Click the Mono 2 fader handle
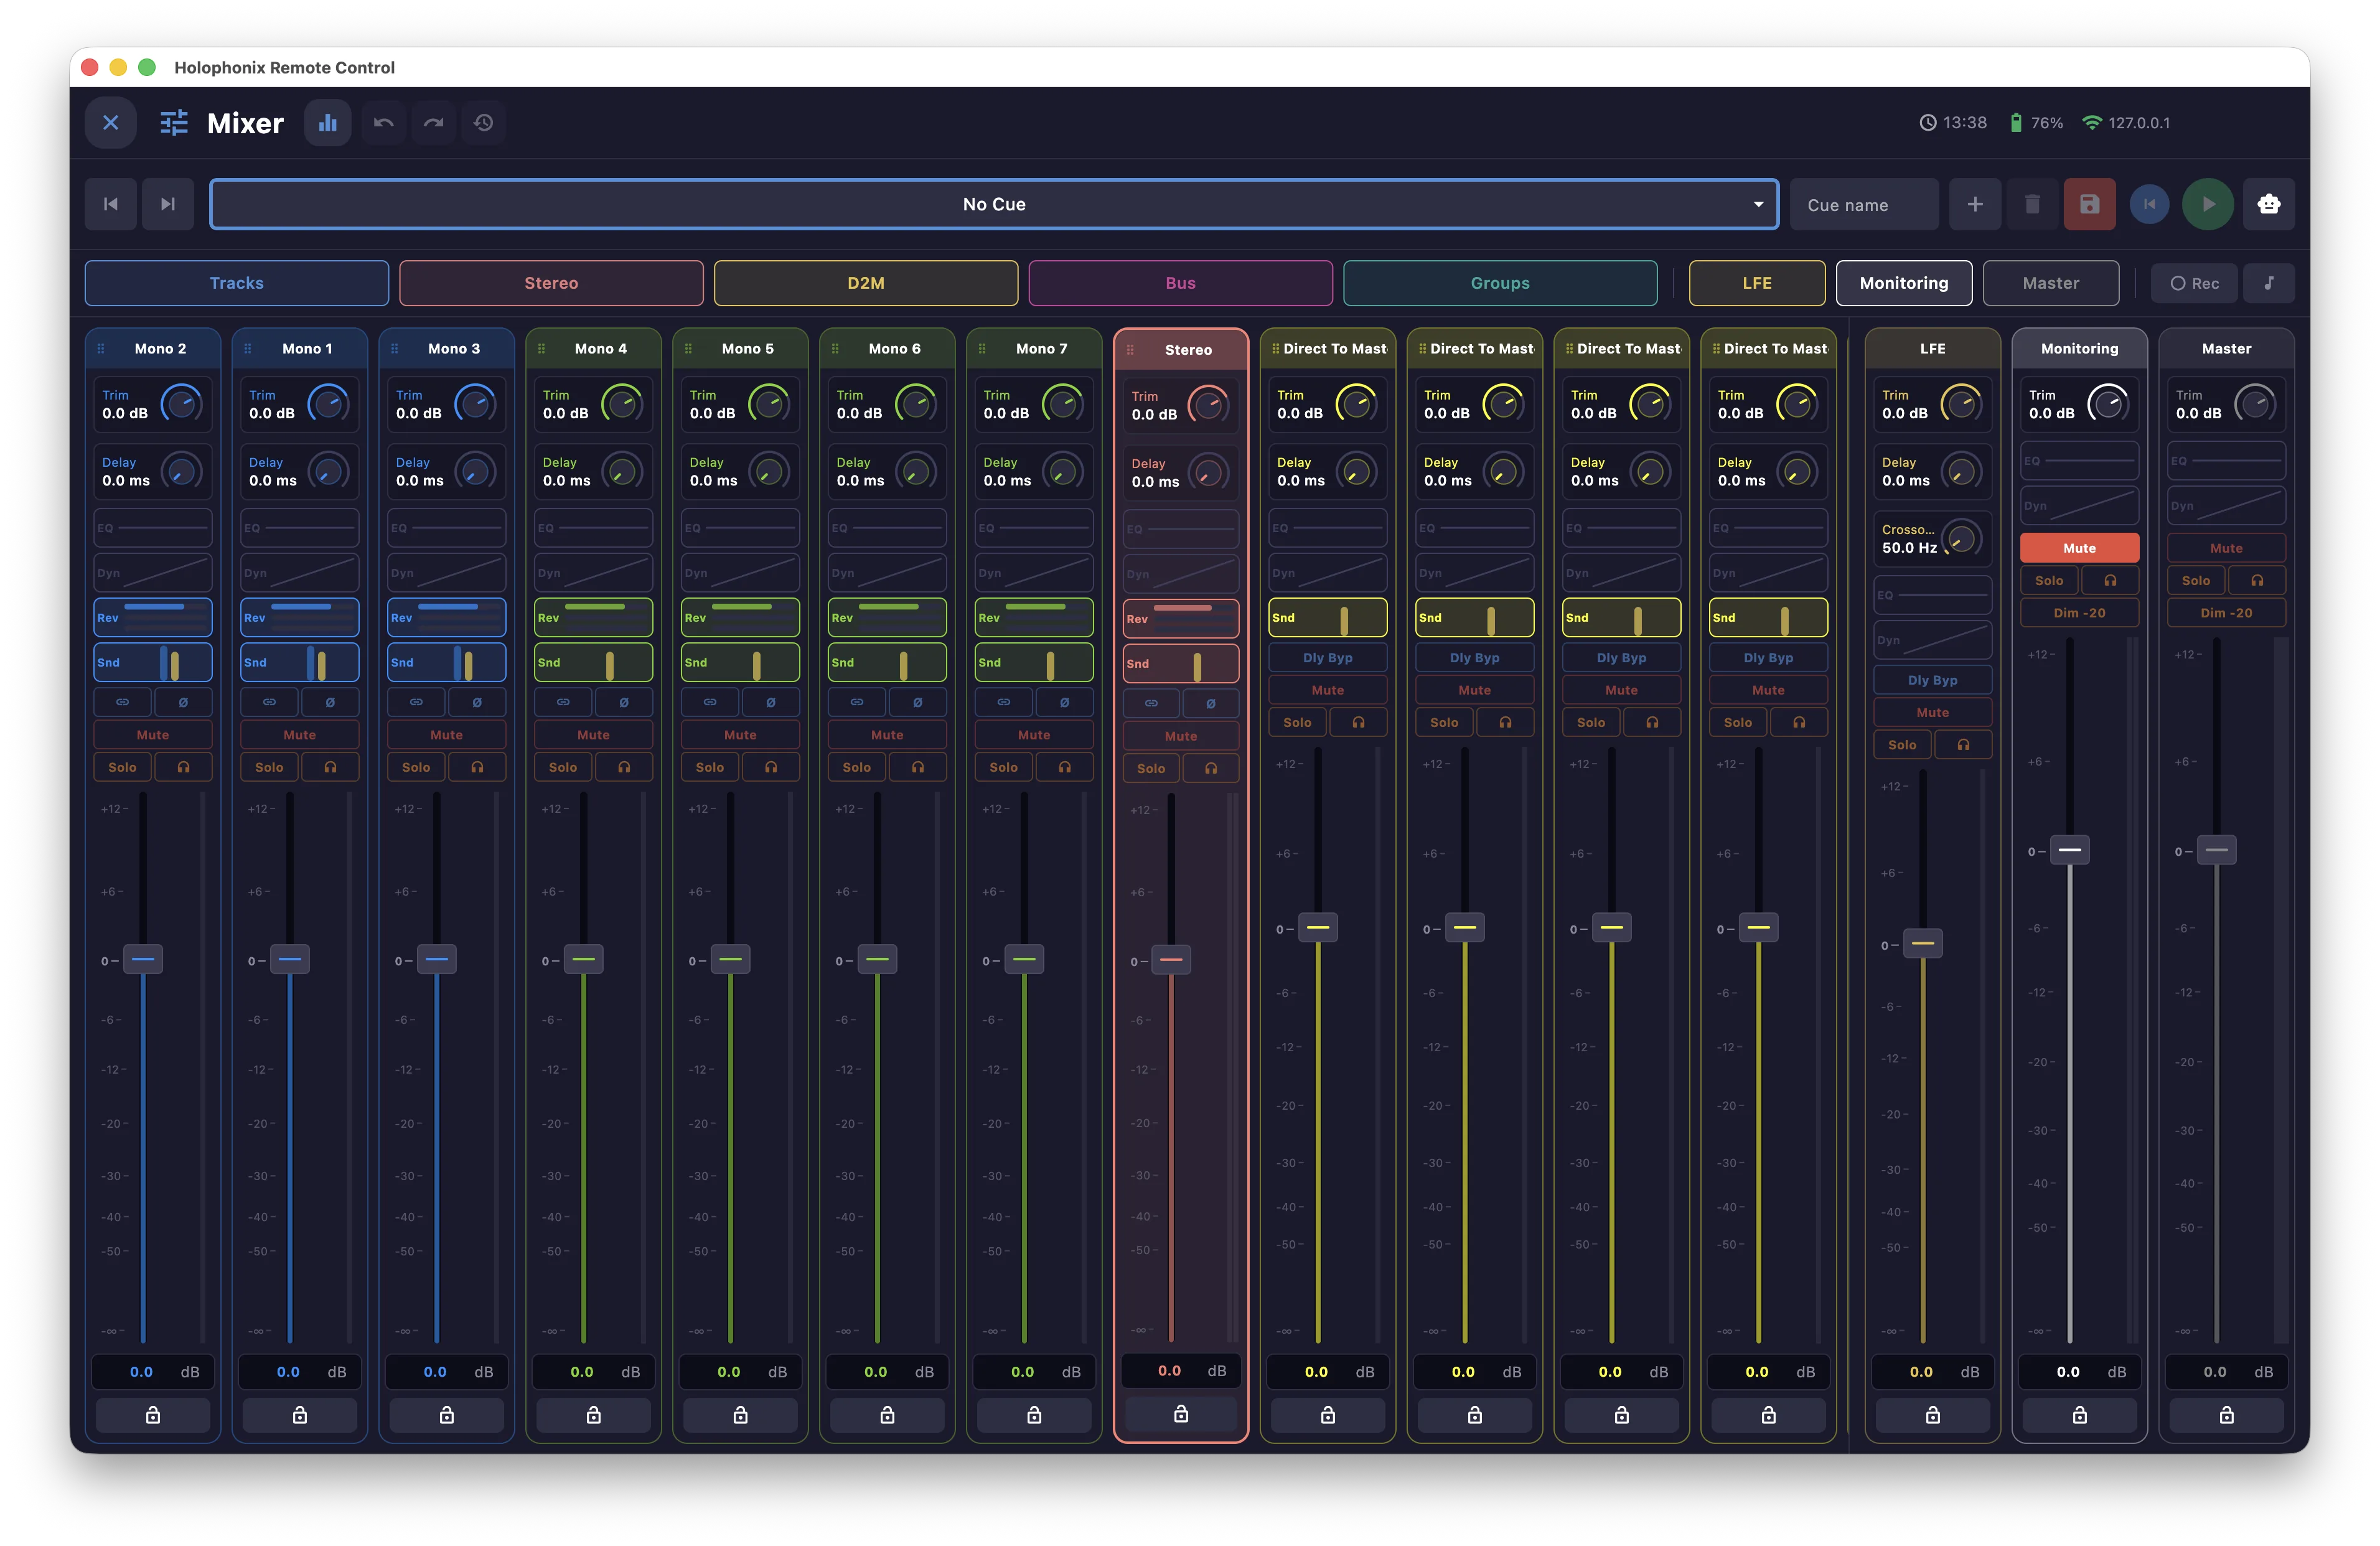This screenshot has width=2380, height=1546. pyautogui.click(x=143, y=959)
